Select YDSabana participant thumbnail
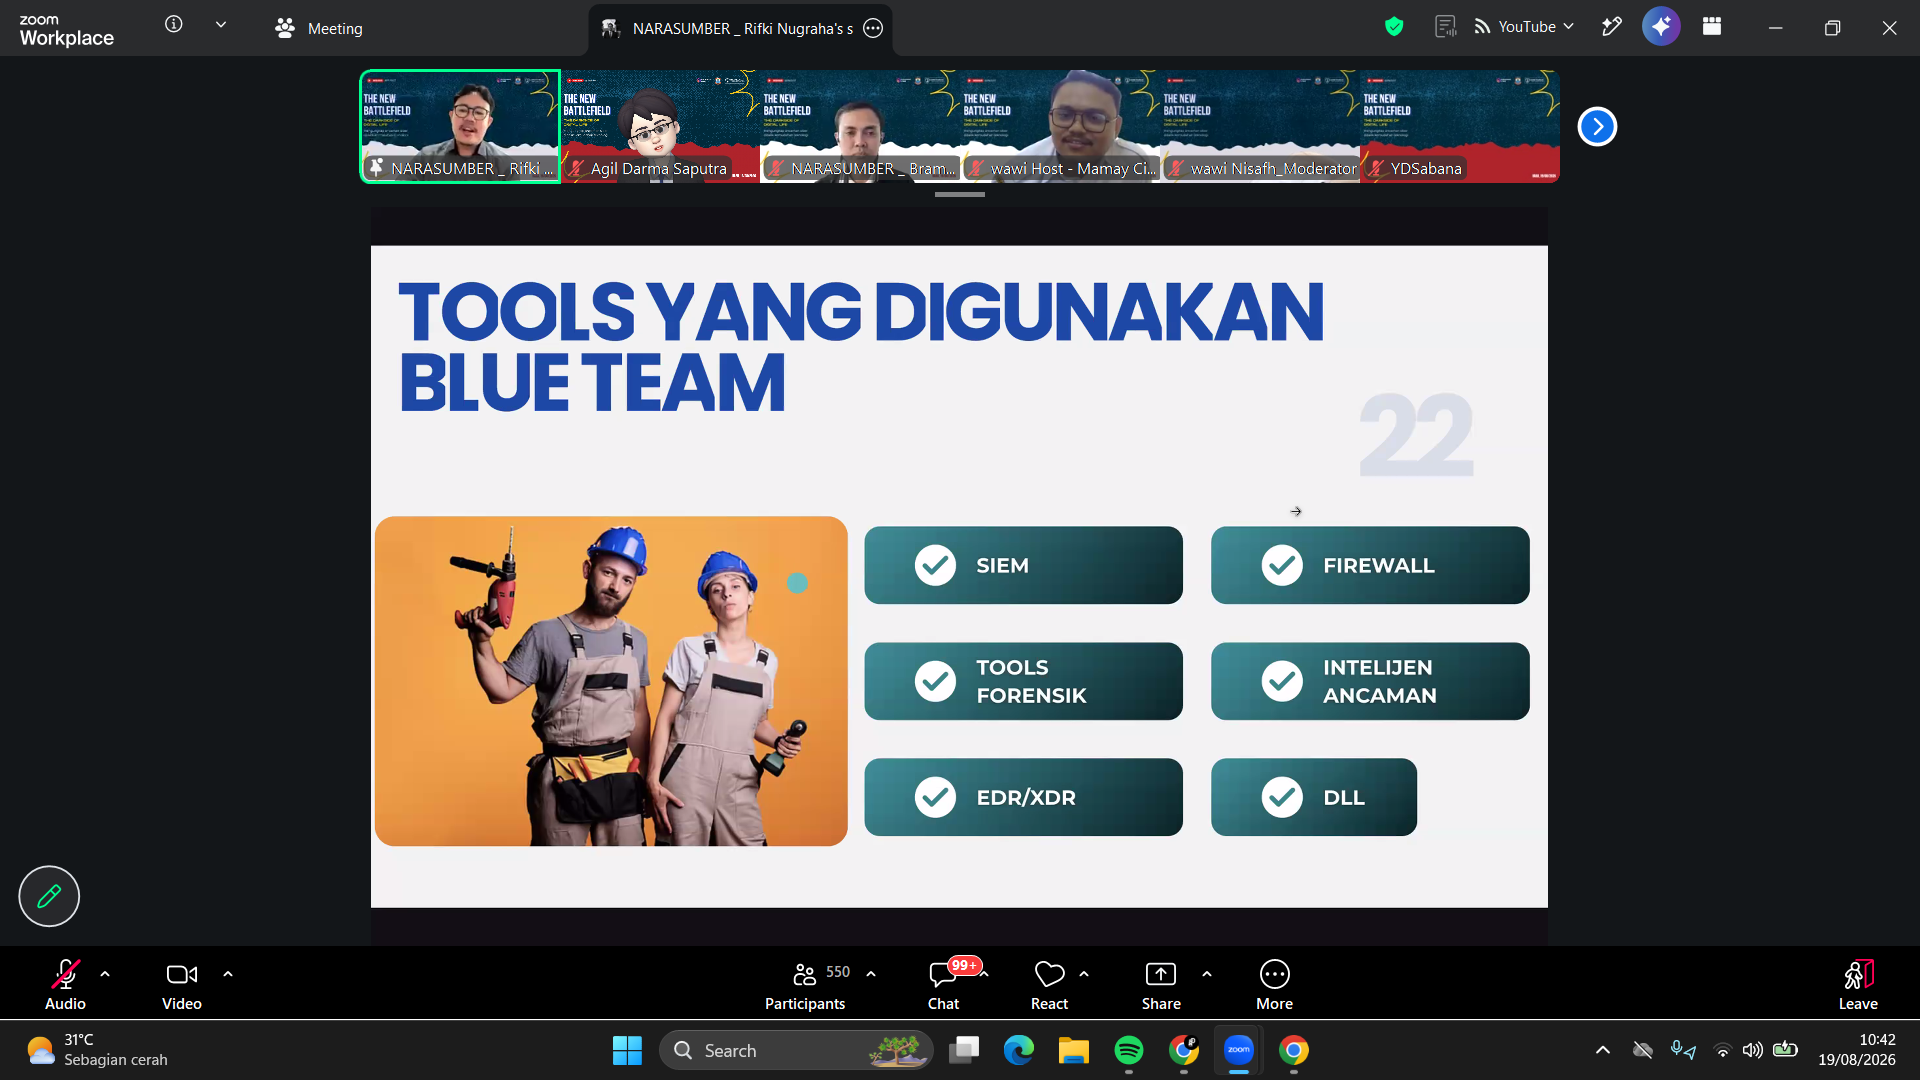The image size is (1920, 1080). (1460, 126)
